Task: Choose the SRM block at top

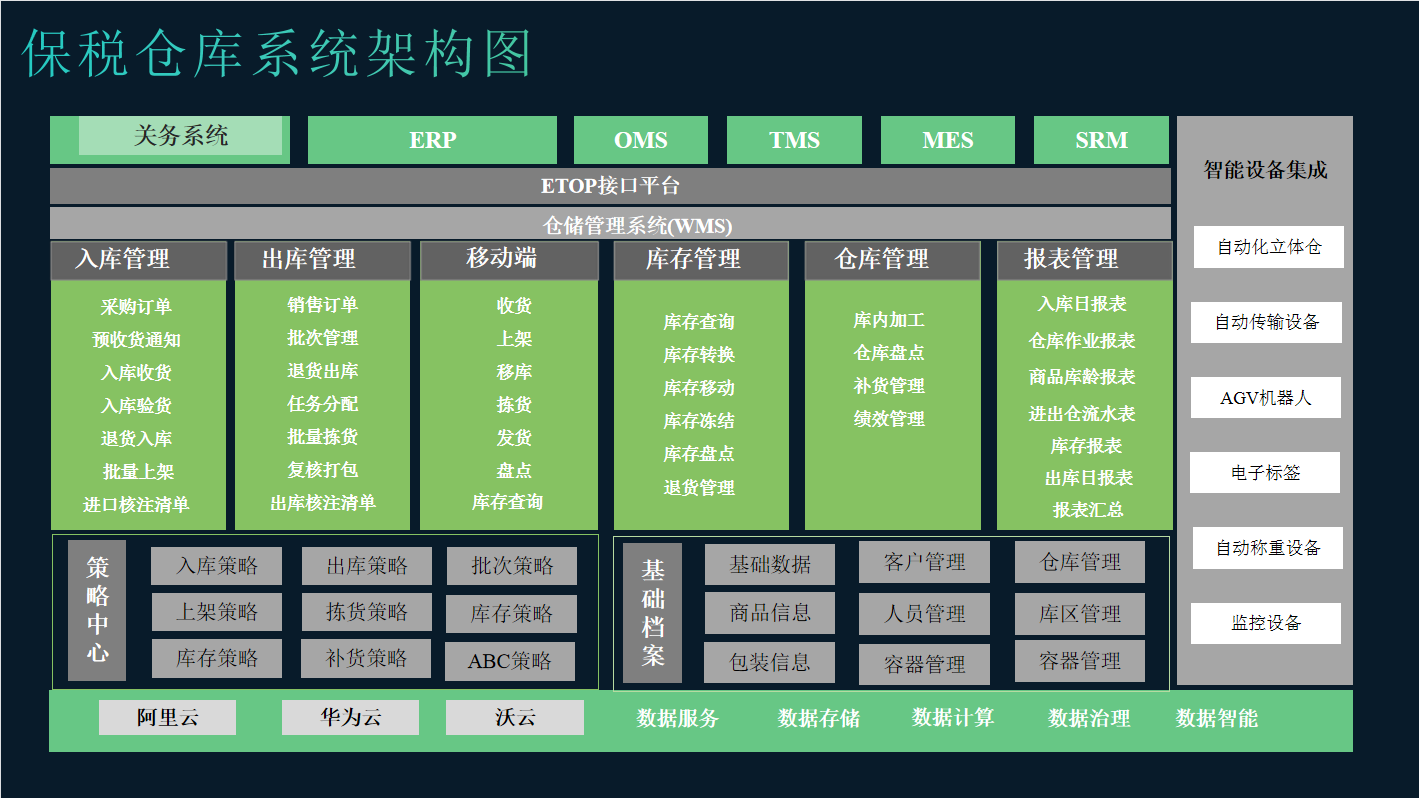Action: pyautogui.click(x=1100, y=140)
